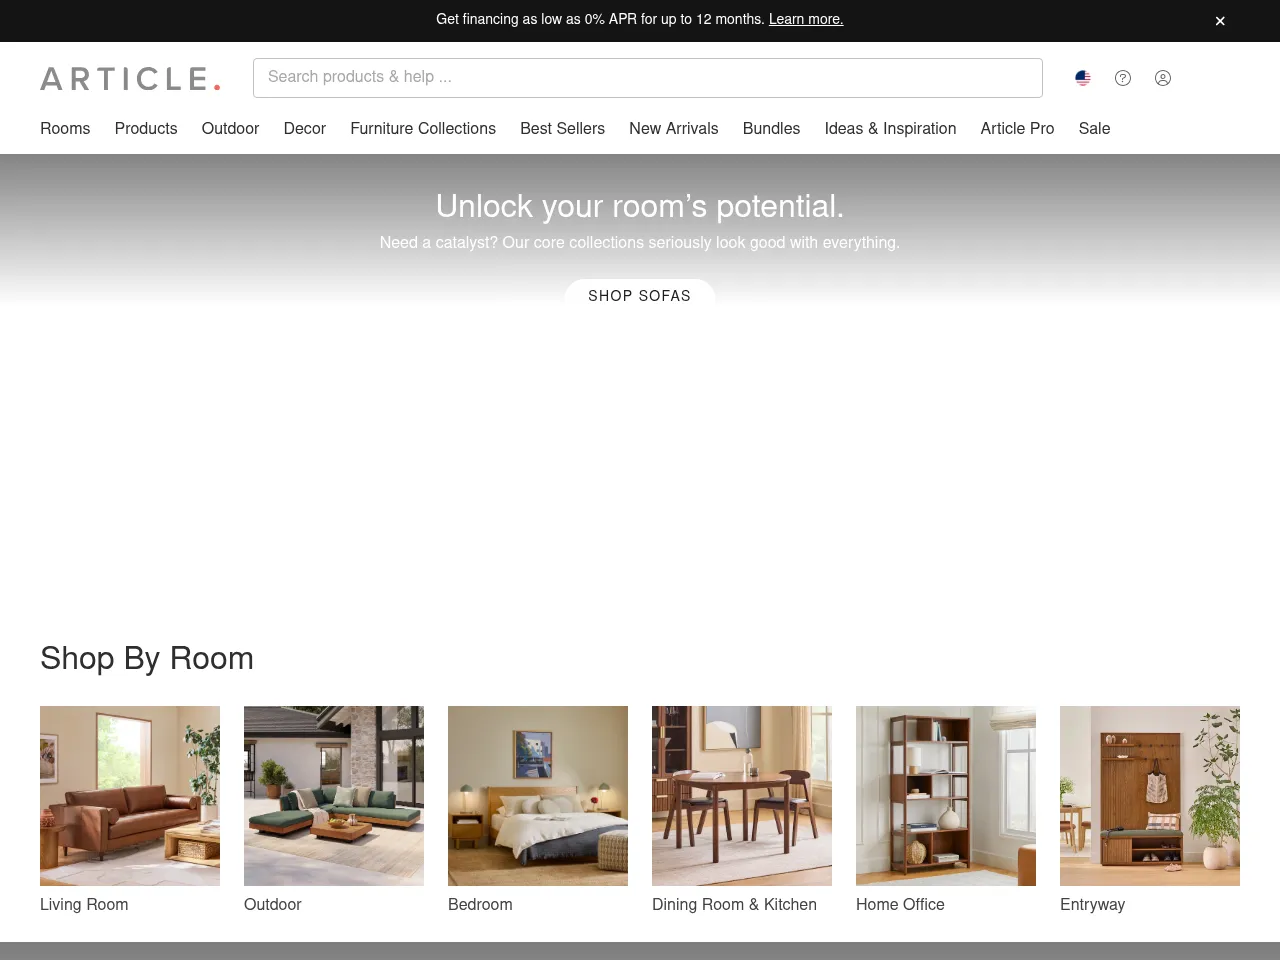
Task: Open the account sign-in icon
Action: (1163, 78)
